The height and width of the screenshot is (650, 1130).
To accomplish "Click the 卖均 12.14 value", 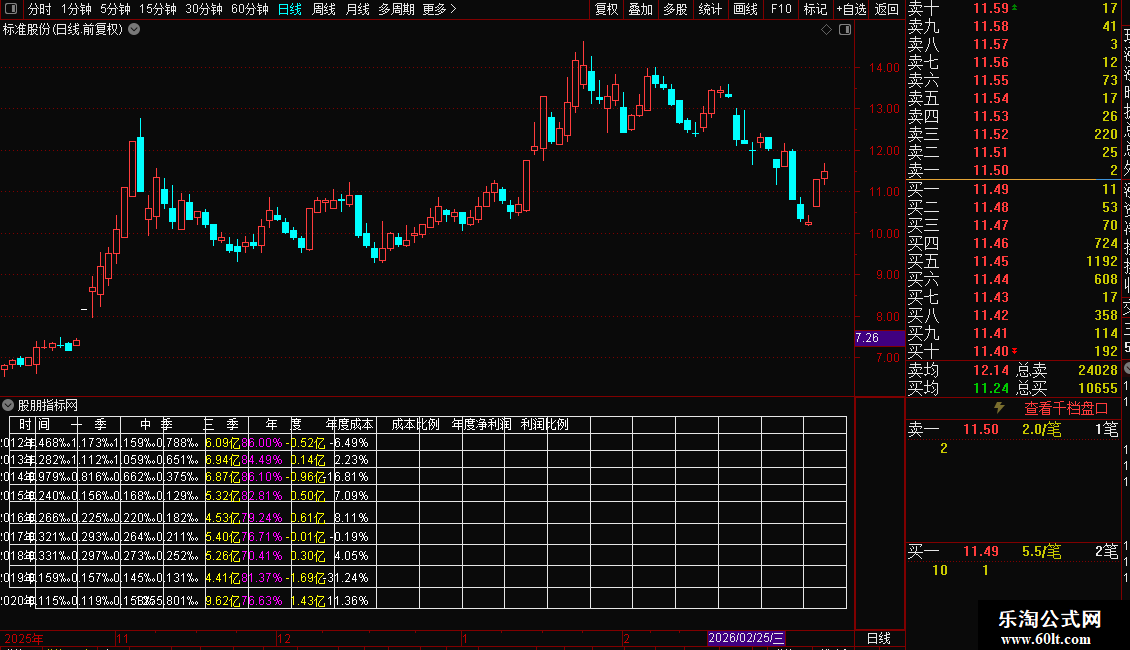I will tap(991, 370).
